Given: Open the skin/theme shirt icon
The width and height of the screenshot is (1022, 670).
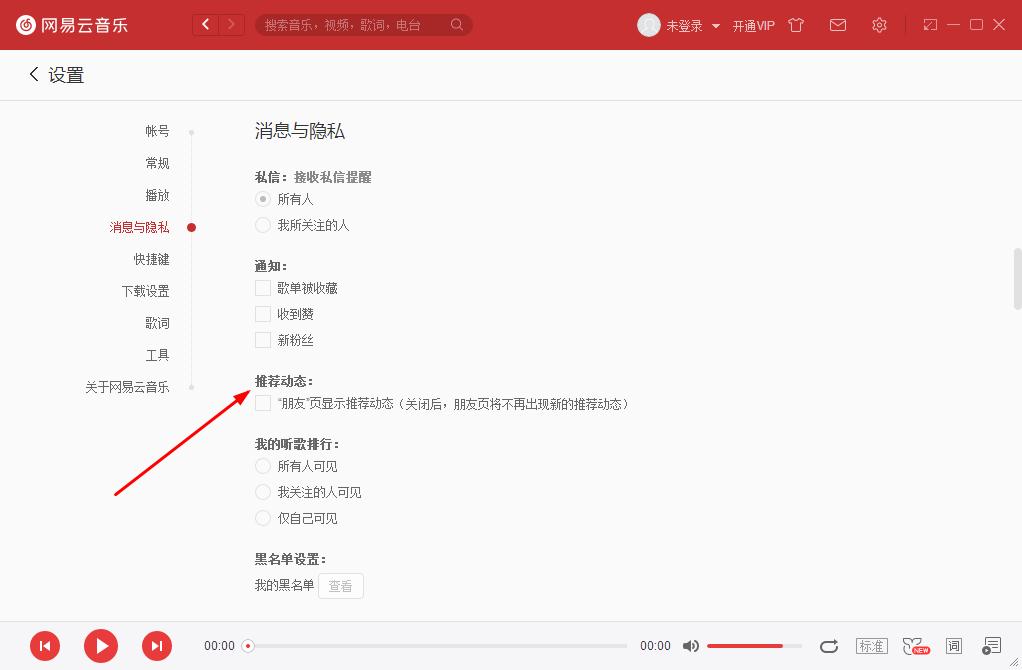Looking at the screenshot, I should coord(795,25).
